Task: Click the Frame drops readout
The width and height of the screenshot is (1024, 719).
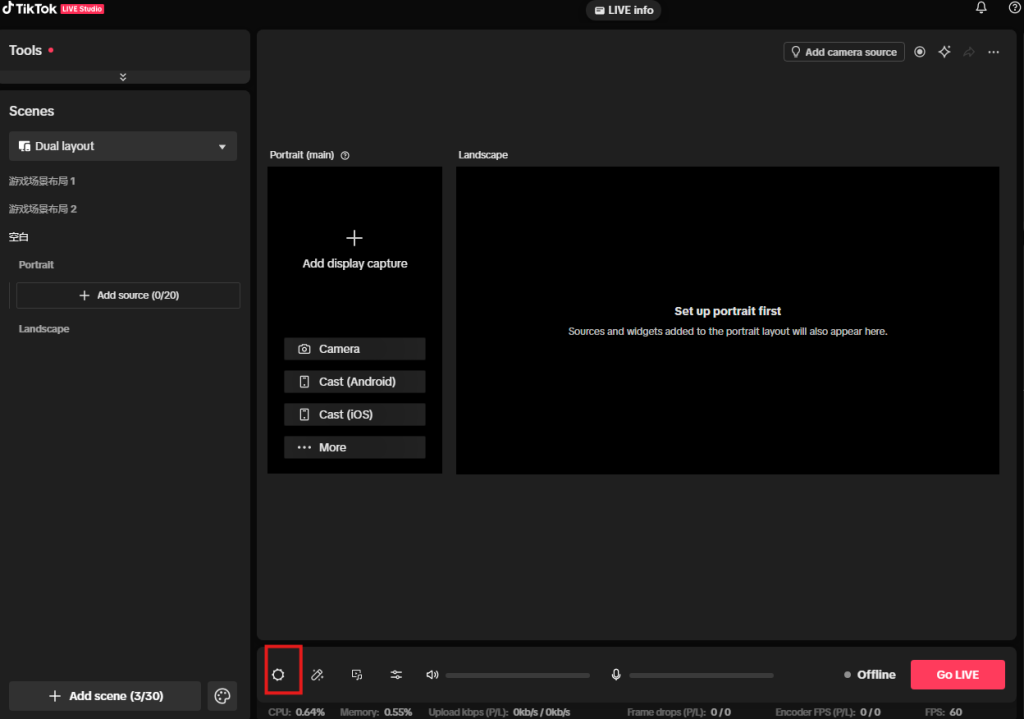Action: pos(679,712)
